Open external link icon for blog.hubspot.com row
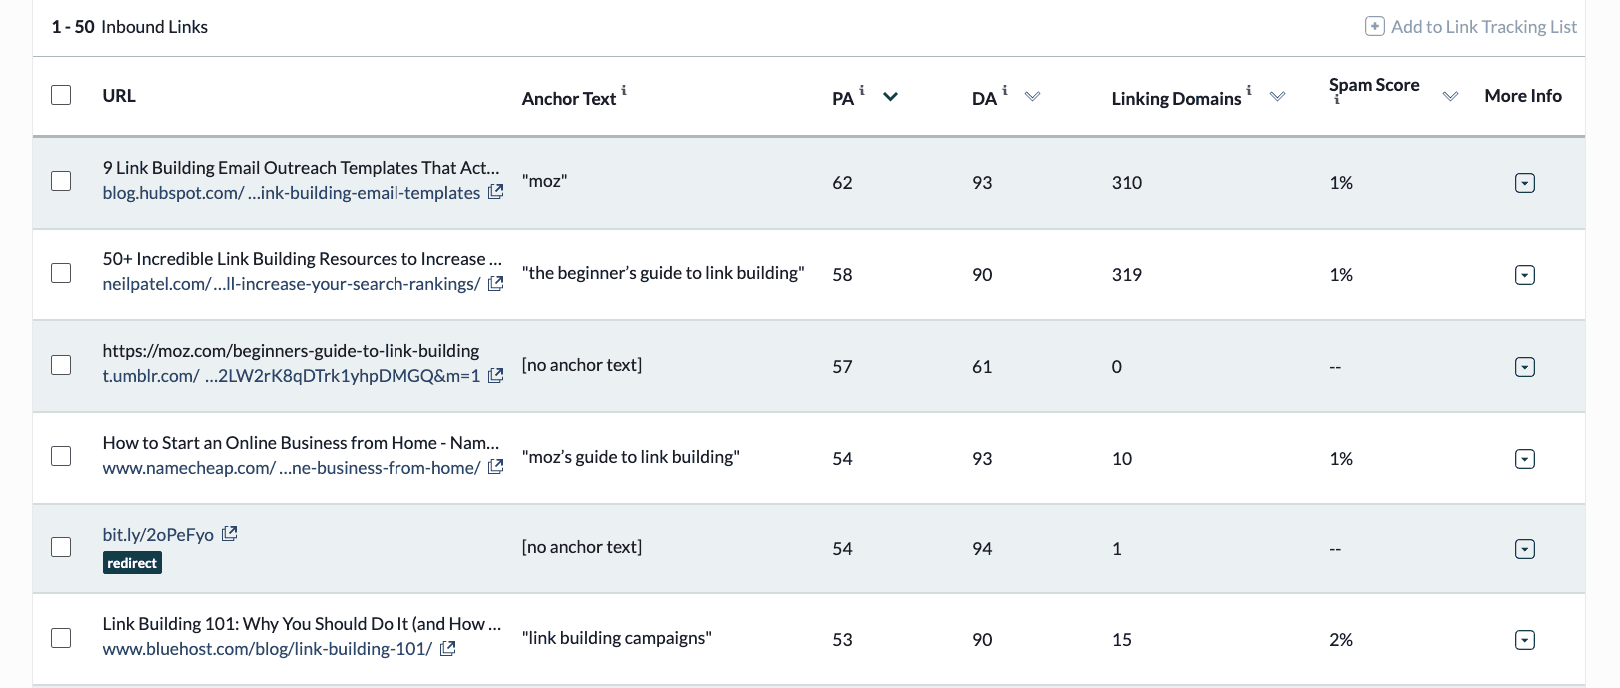Image resolution: width=1620 pixels, height=688 pixels. point(495,192)
